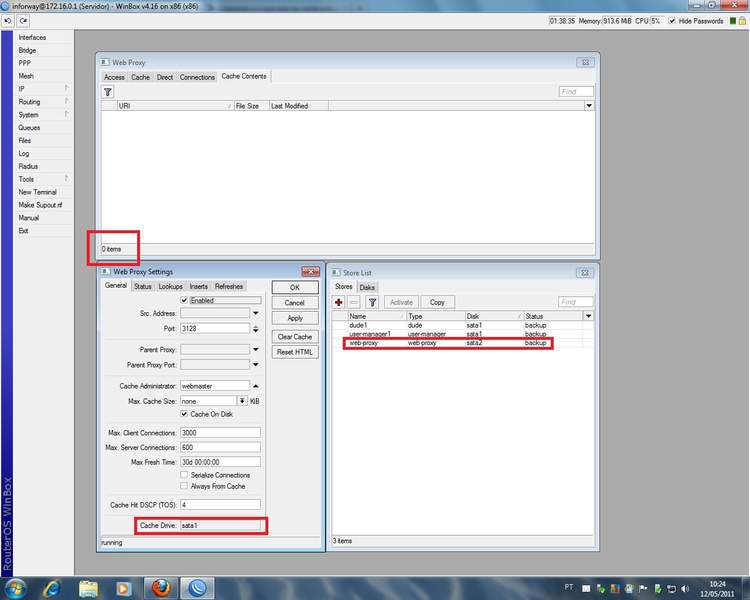Click the Port field stepper arrows
The height and width of the screenshot is (600, 750).
coord(256,329)
